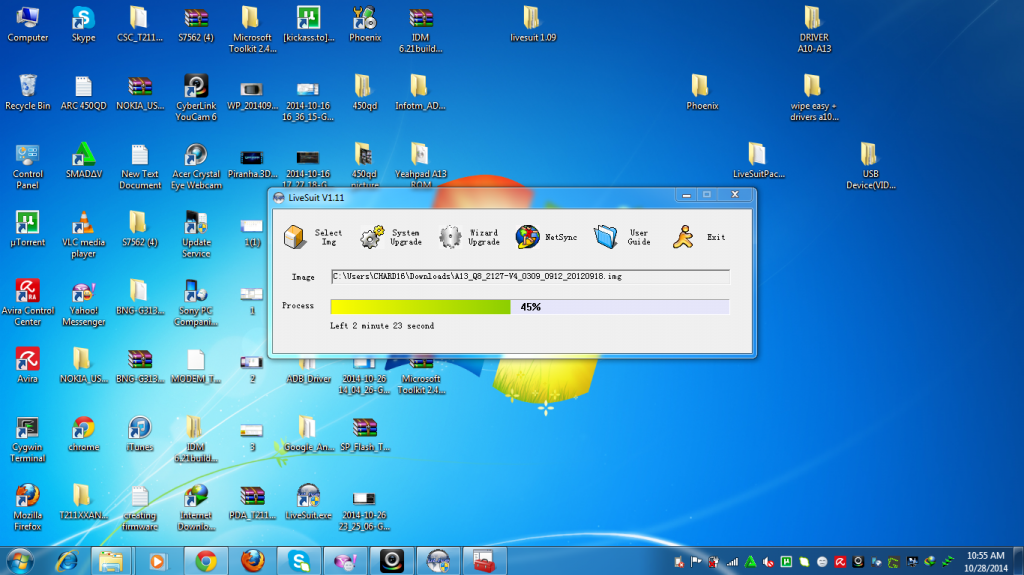The image size is (1024, 575).
Task: Open Yeahpad A13 ROM folder
Action: coord(421,165)
